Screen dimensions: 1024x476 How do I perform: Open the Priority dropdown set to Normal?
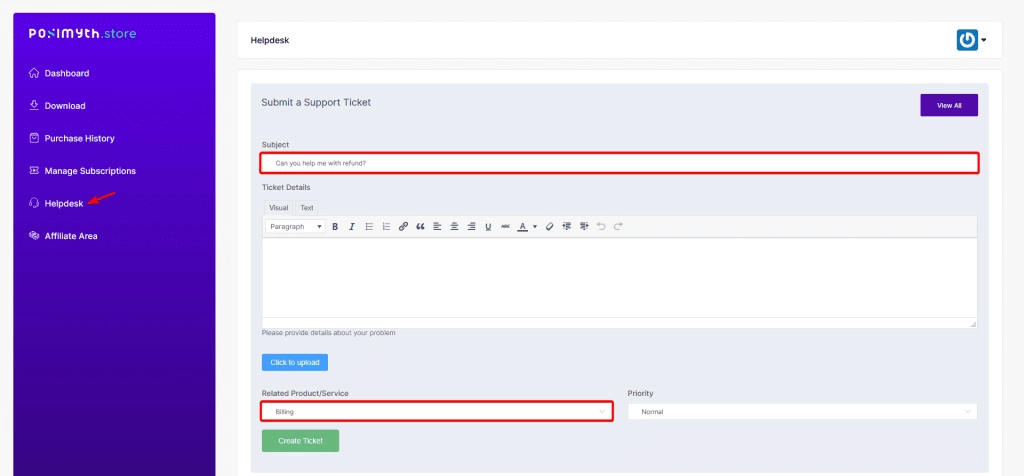point(802,411)
